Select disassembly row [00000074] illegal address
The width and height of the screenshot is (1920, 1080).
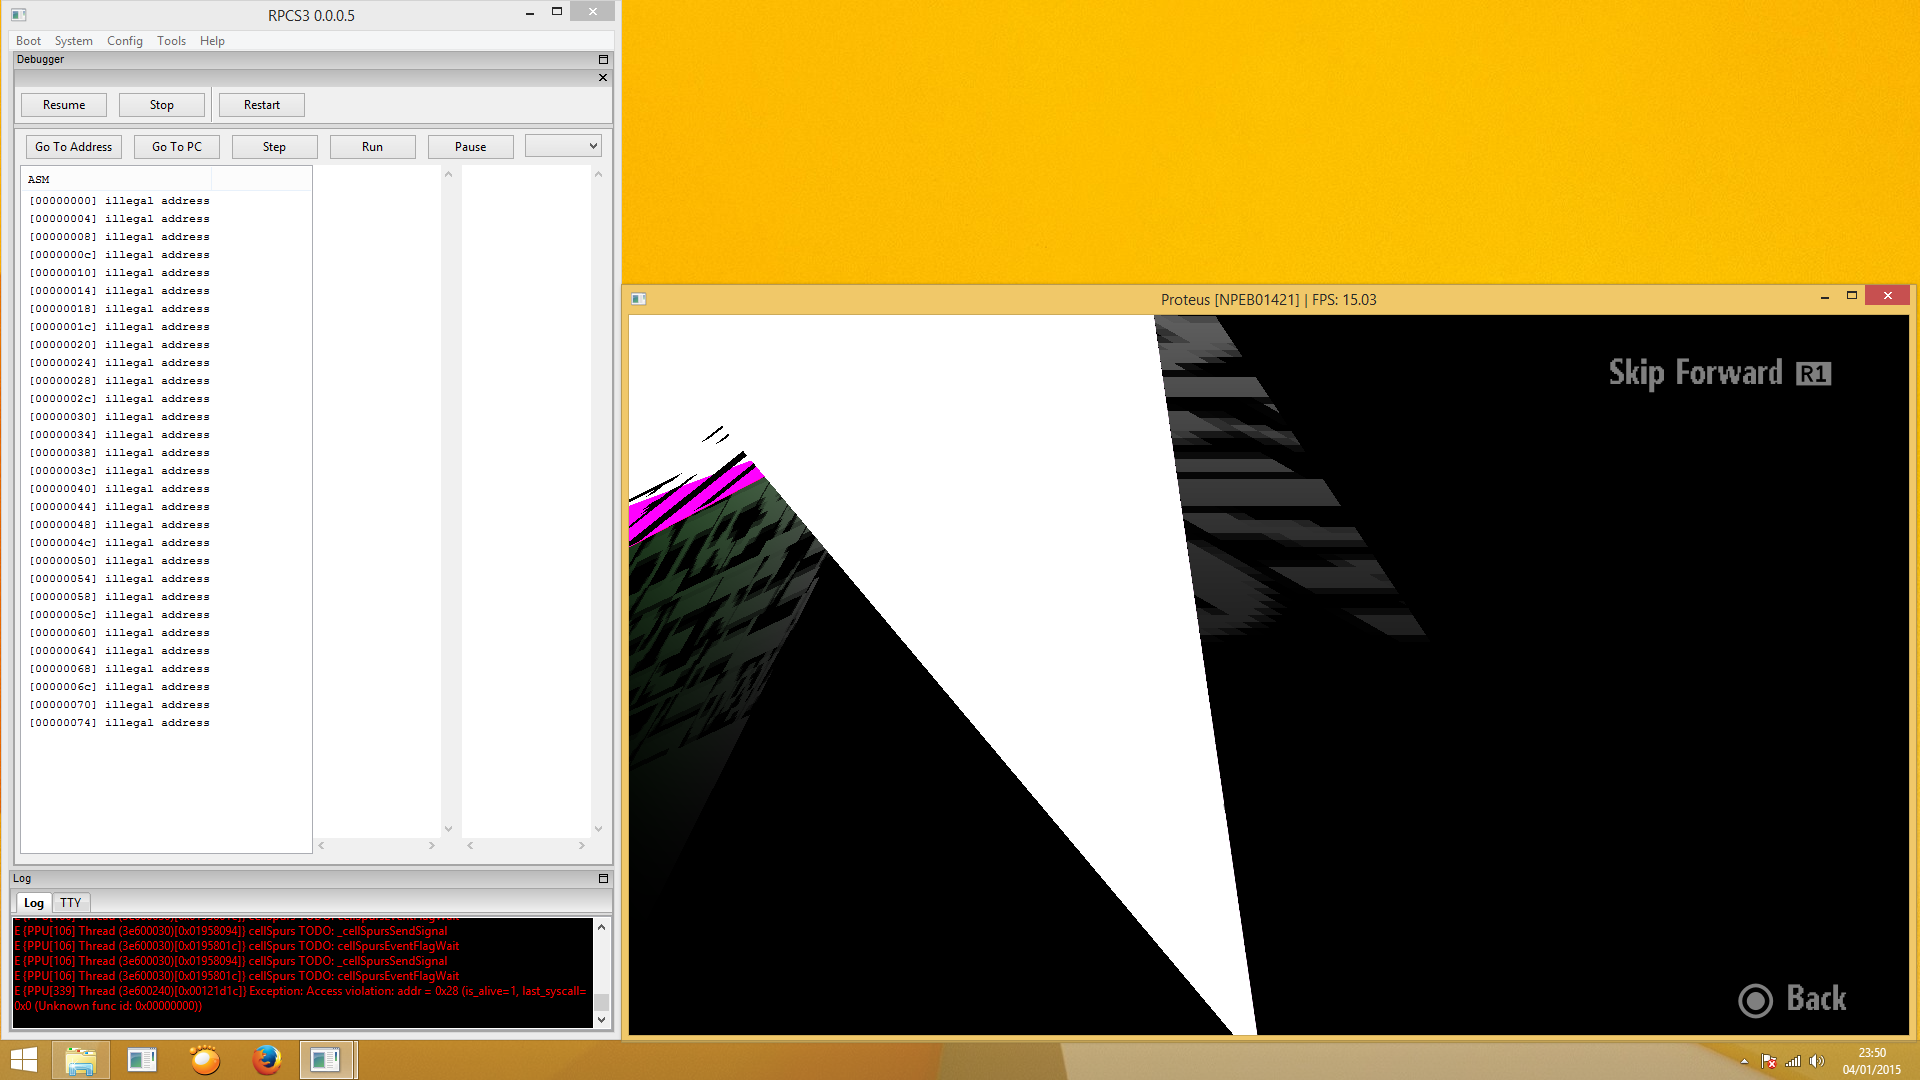[120, 723]
